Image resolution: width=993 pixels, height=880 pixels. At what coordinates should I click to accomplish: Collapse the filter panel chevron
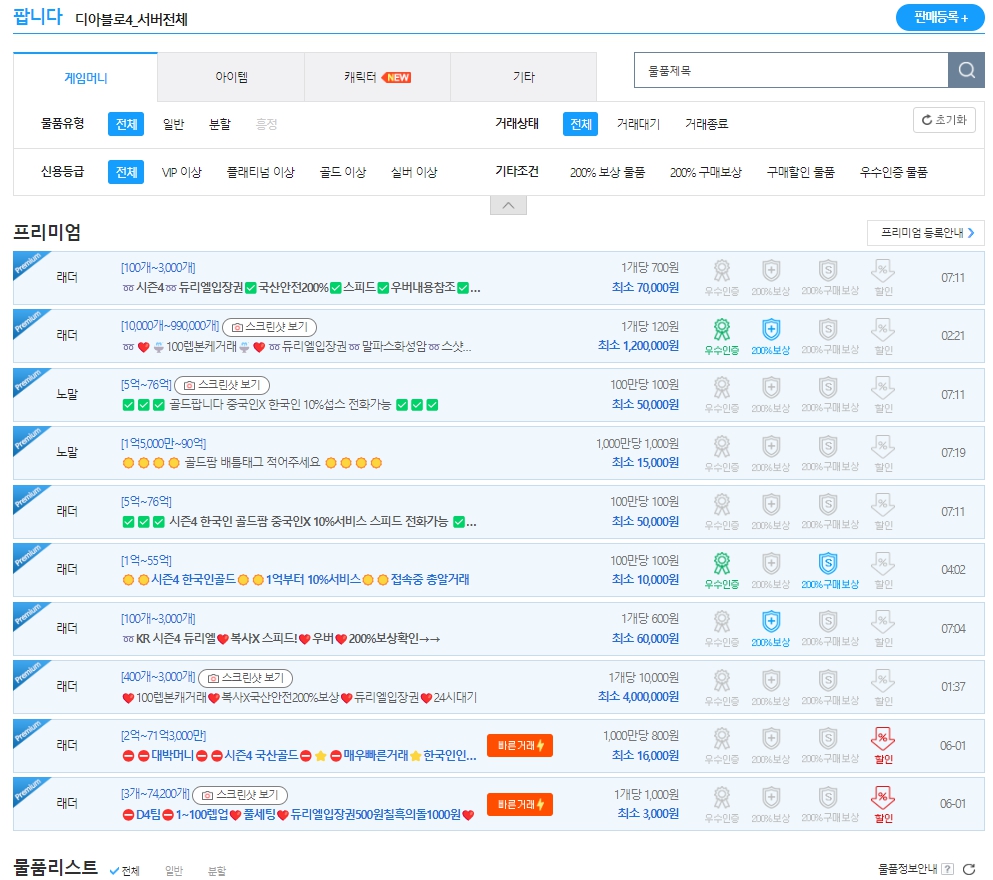508,204
